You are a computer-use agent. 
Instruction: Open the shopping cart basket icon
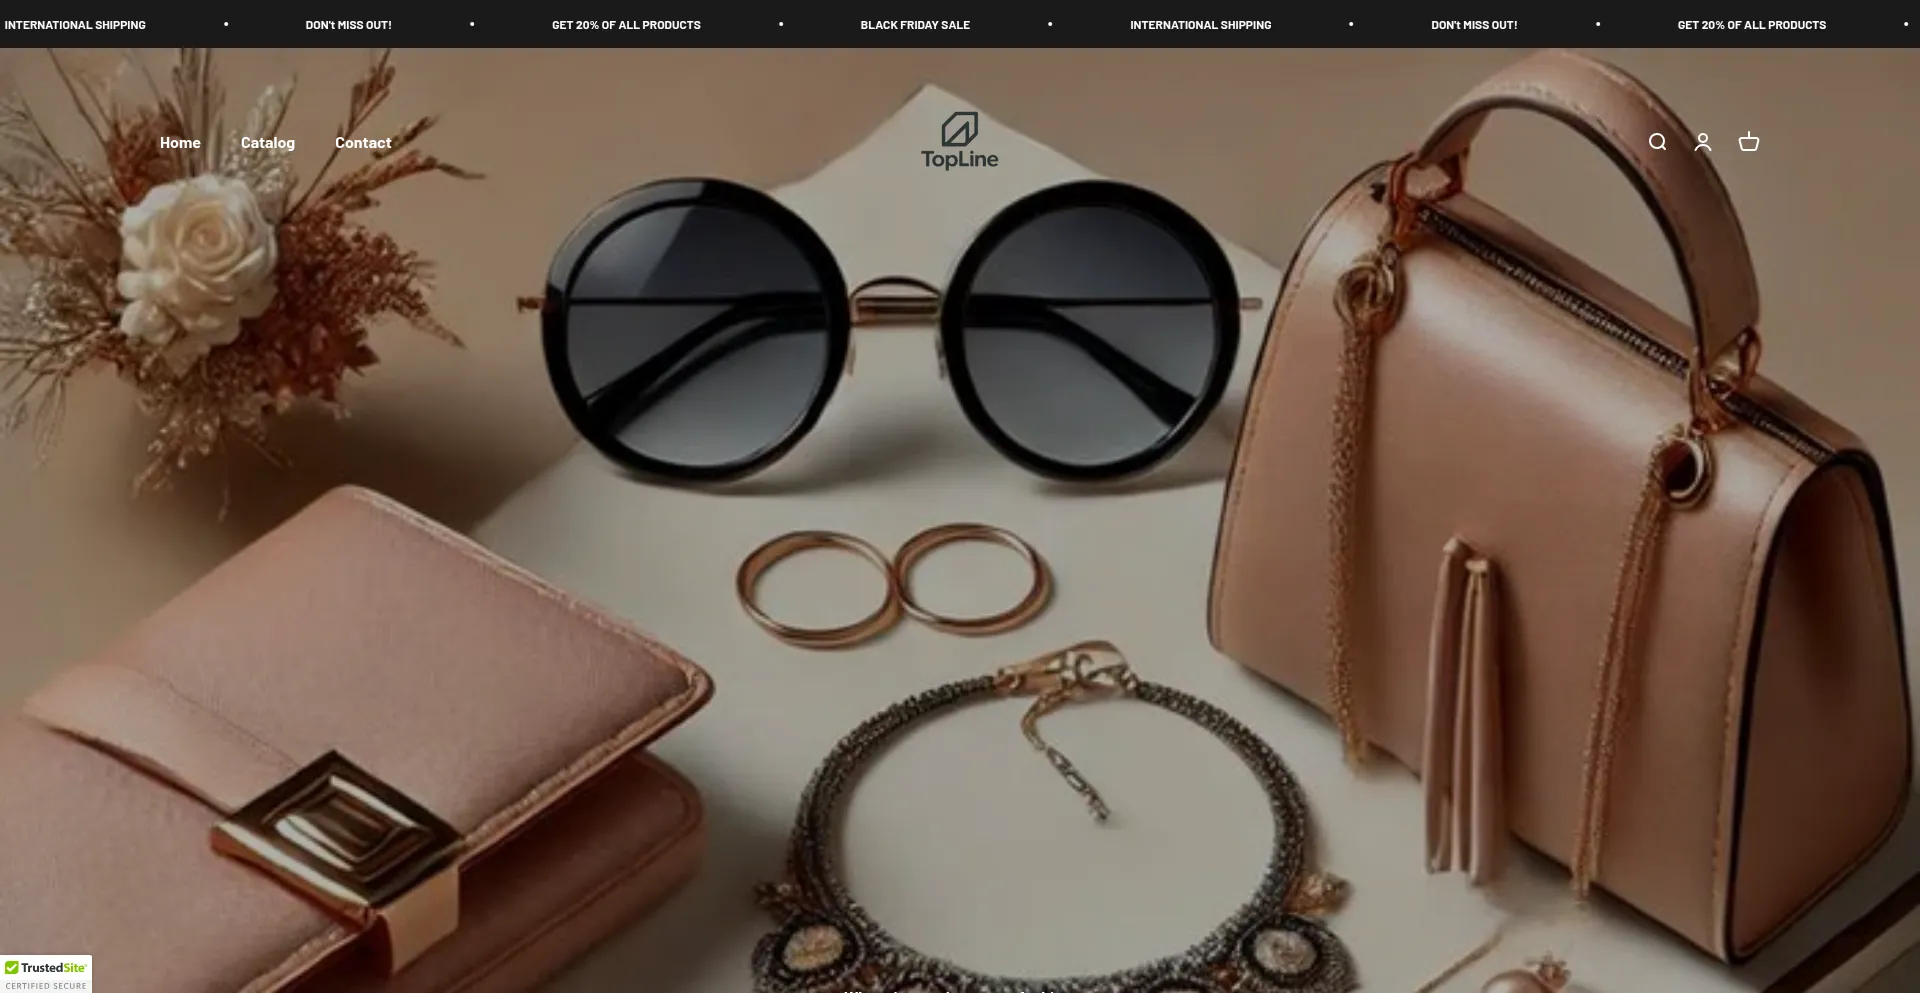click(x=1748, y=142)
